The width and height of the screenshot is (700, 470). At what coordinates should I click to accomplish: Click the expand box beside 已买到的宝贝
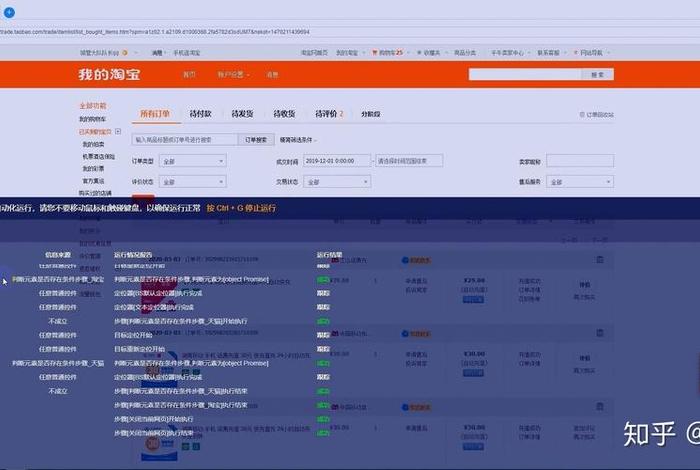pyautogui.click(x=118, y=131)
